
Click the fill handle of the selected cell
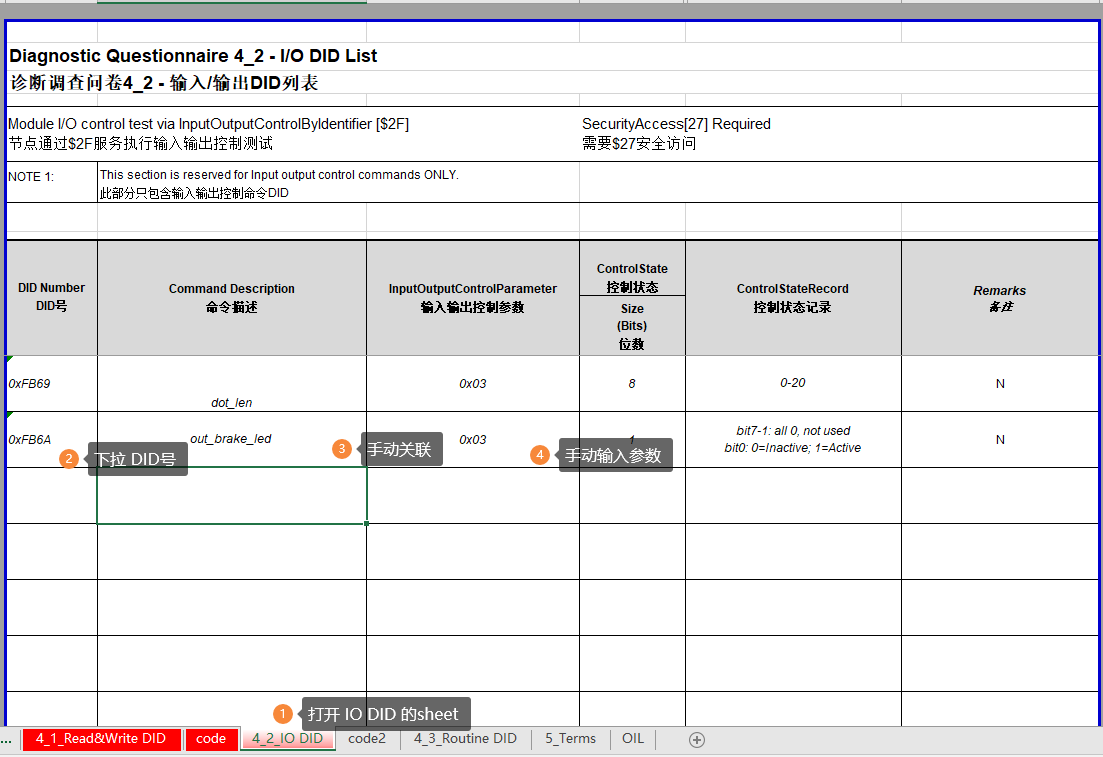click(367, 523)
